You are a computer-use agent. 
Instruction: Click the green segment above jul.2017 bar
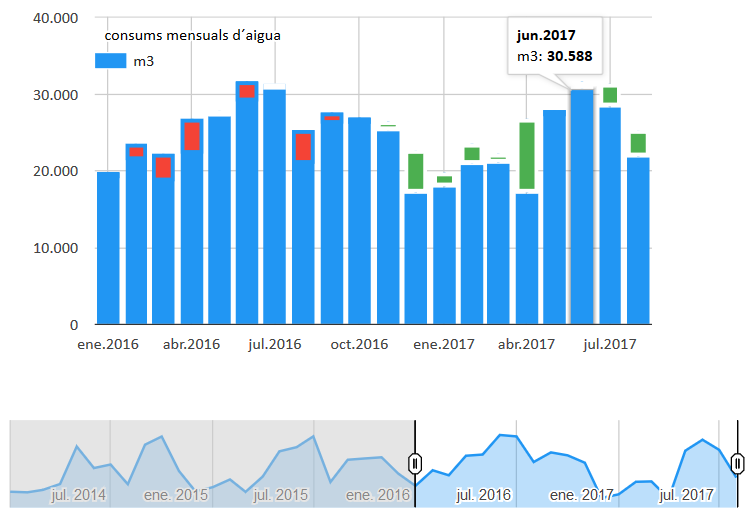tap(610, 95)
